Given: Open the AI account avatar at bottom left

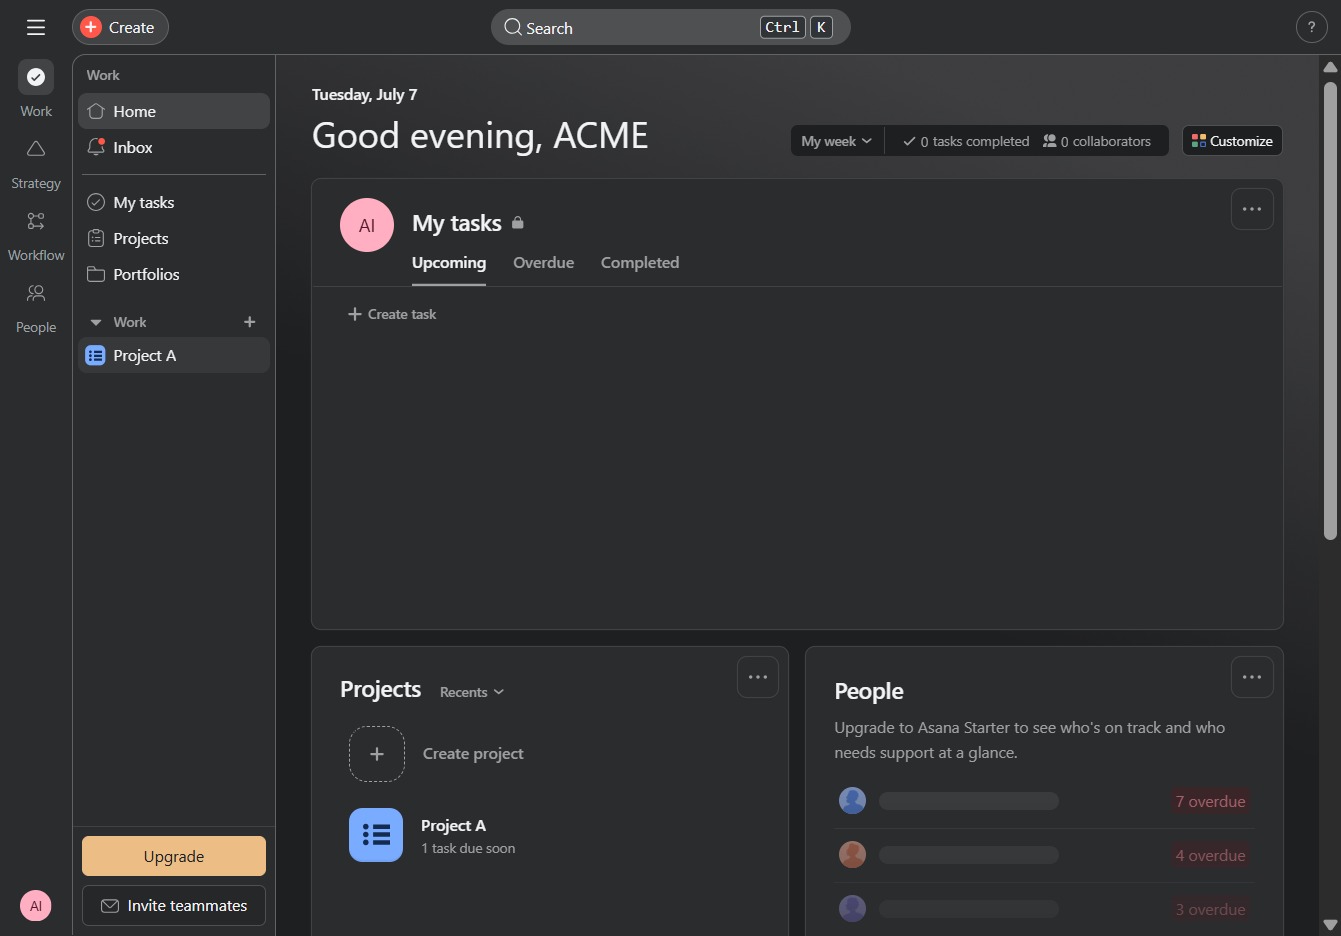Looking at the screenshot, I should pos(36,906).
